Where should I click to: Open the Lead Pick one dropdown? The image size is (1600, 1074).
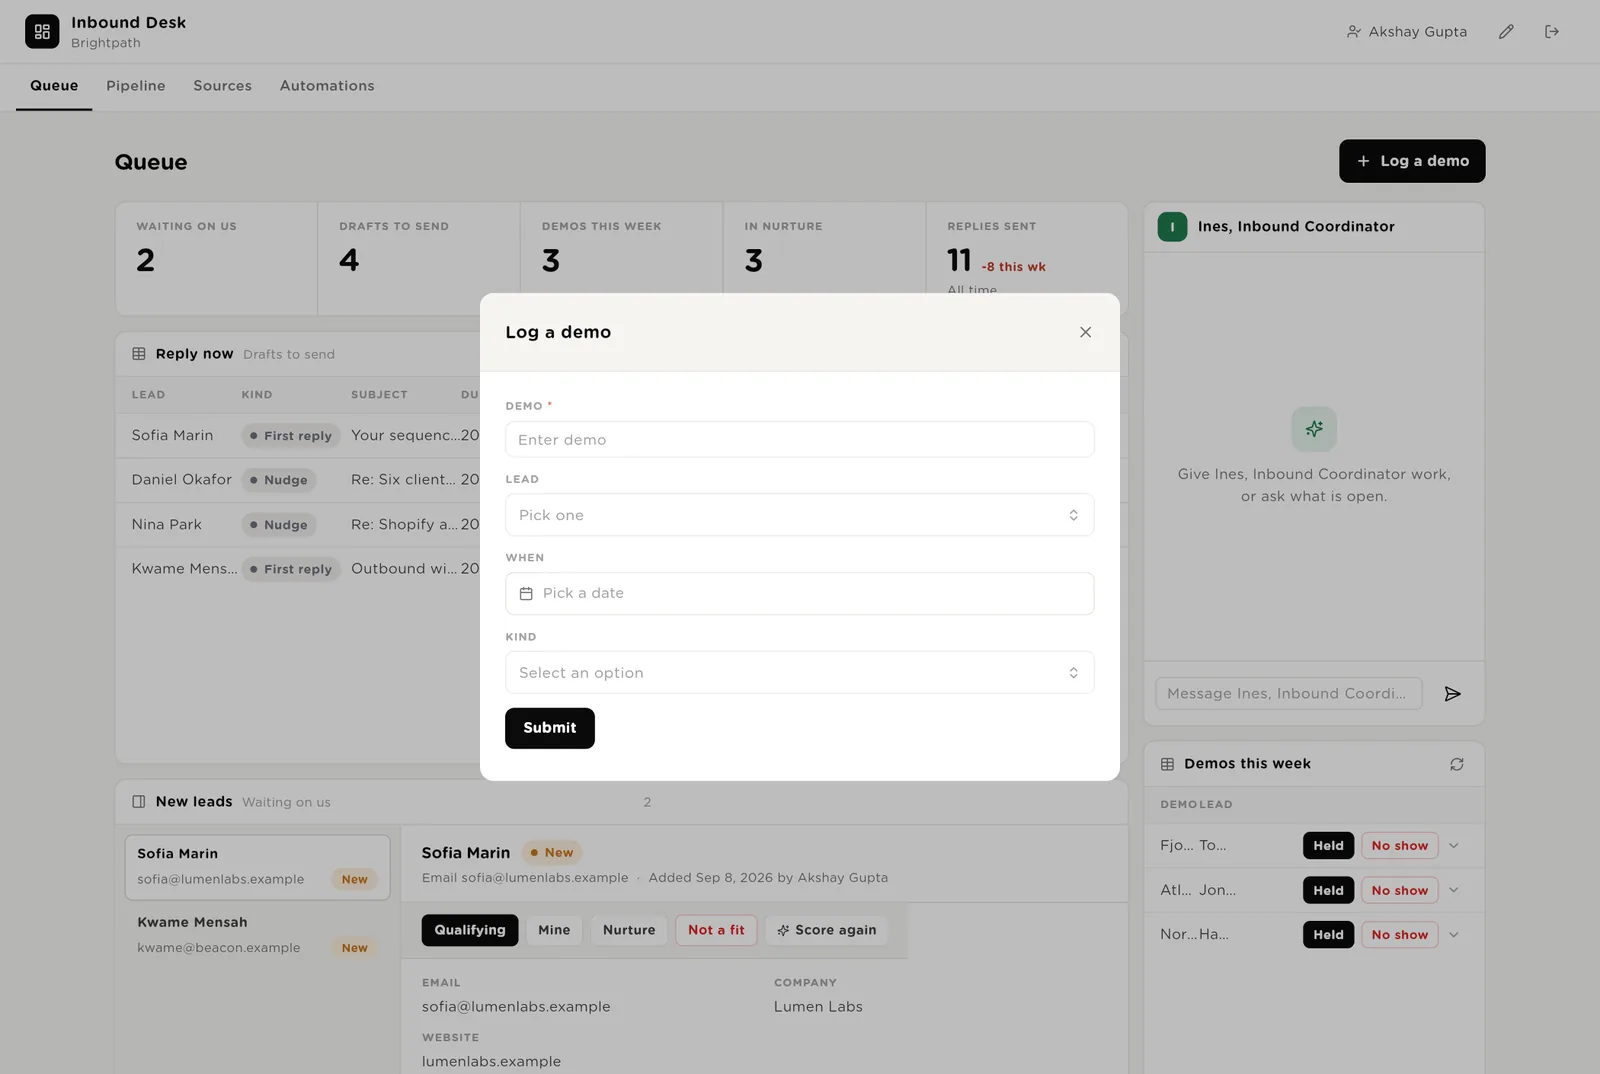point(799,515)
